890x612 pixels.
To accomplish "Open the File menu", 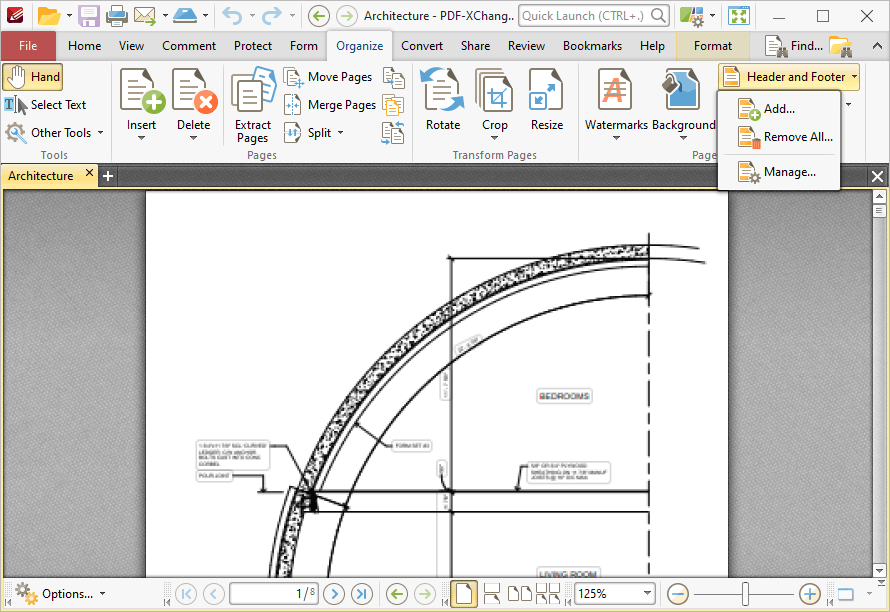I will click(x=28, y=46).
